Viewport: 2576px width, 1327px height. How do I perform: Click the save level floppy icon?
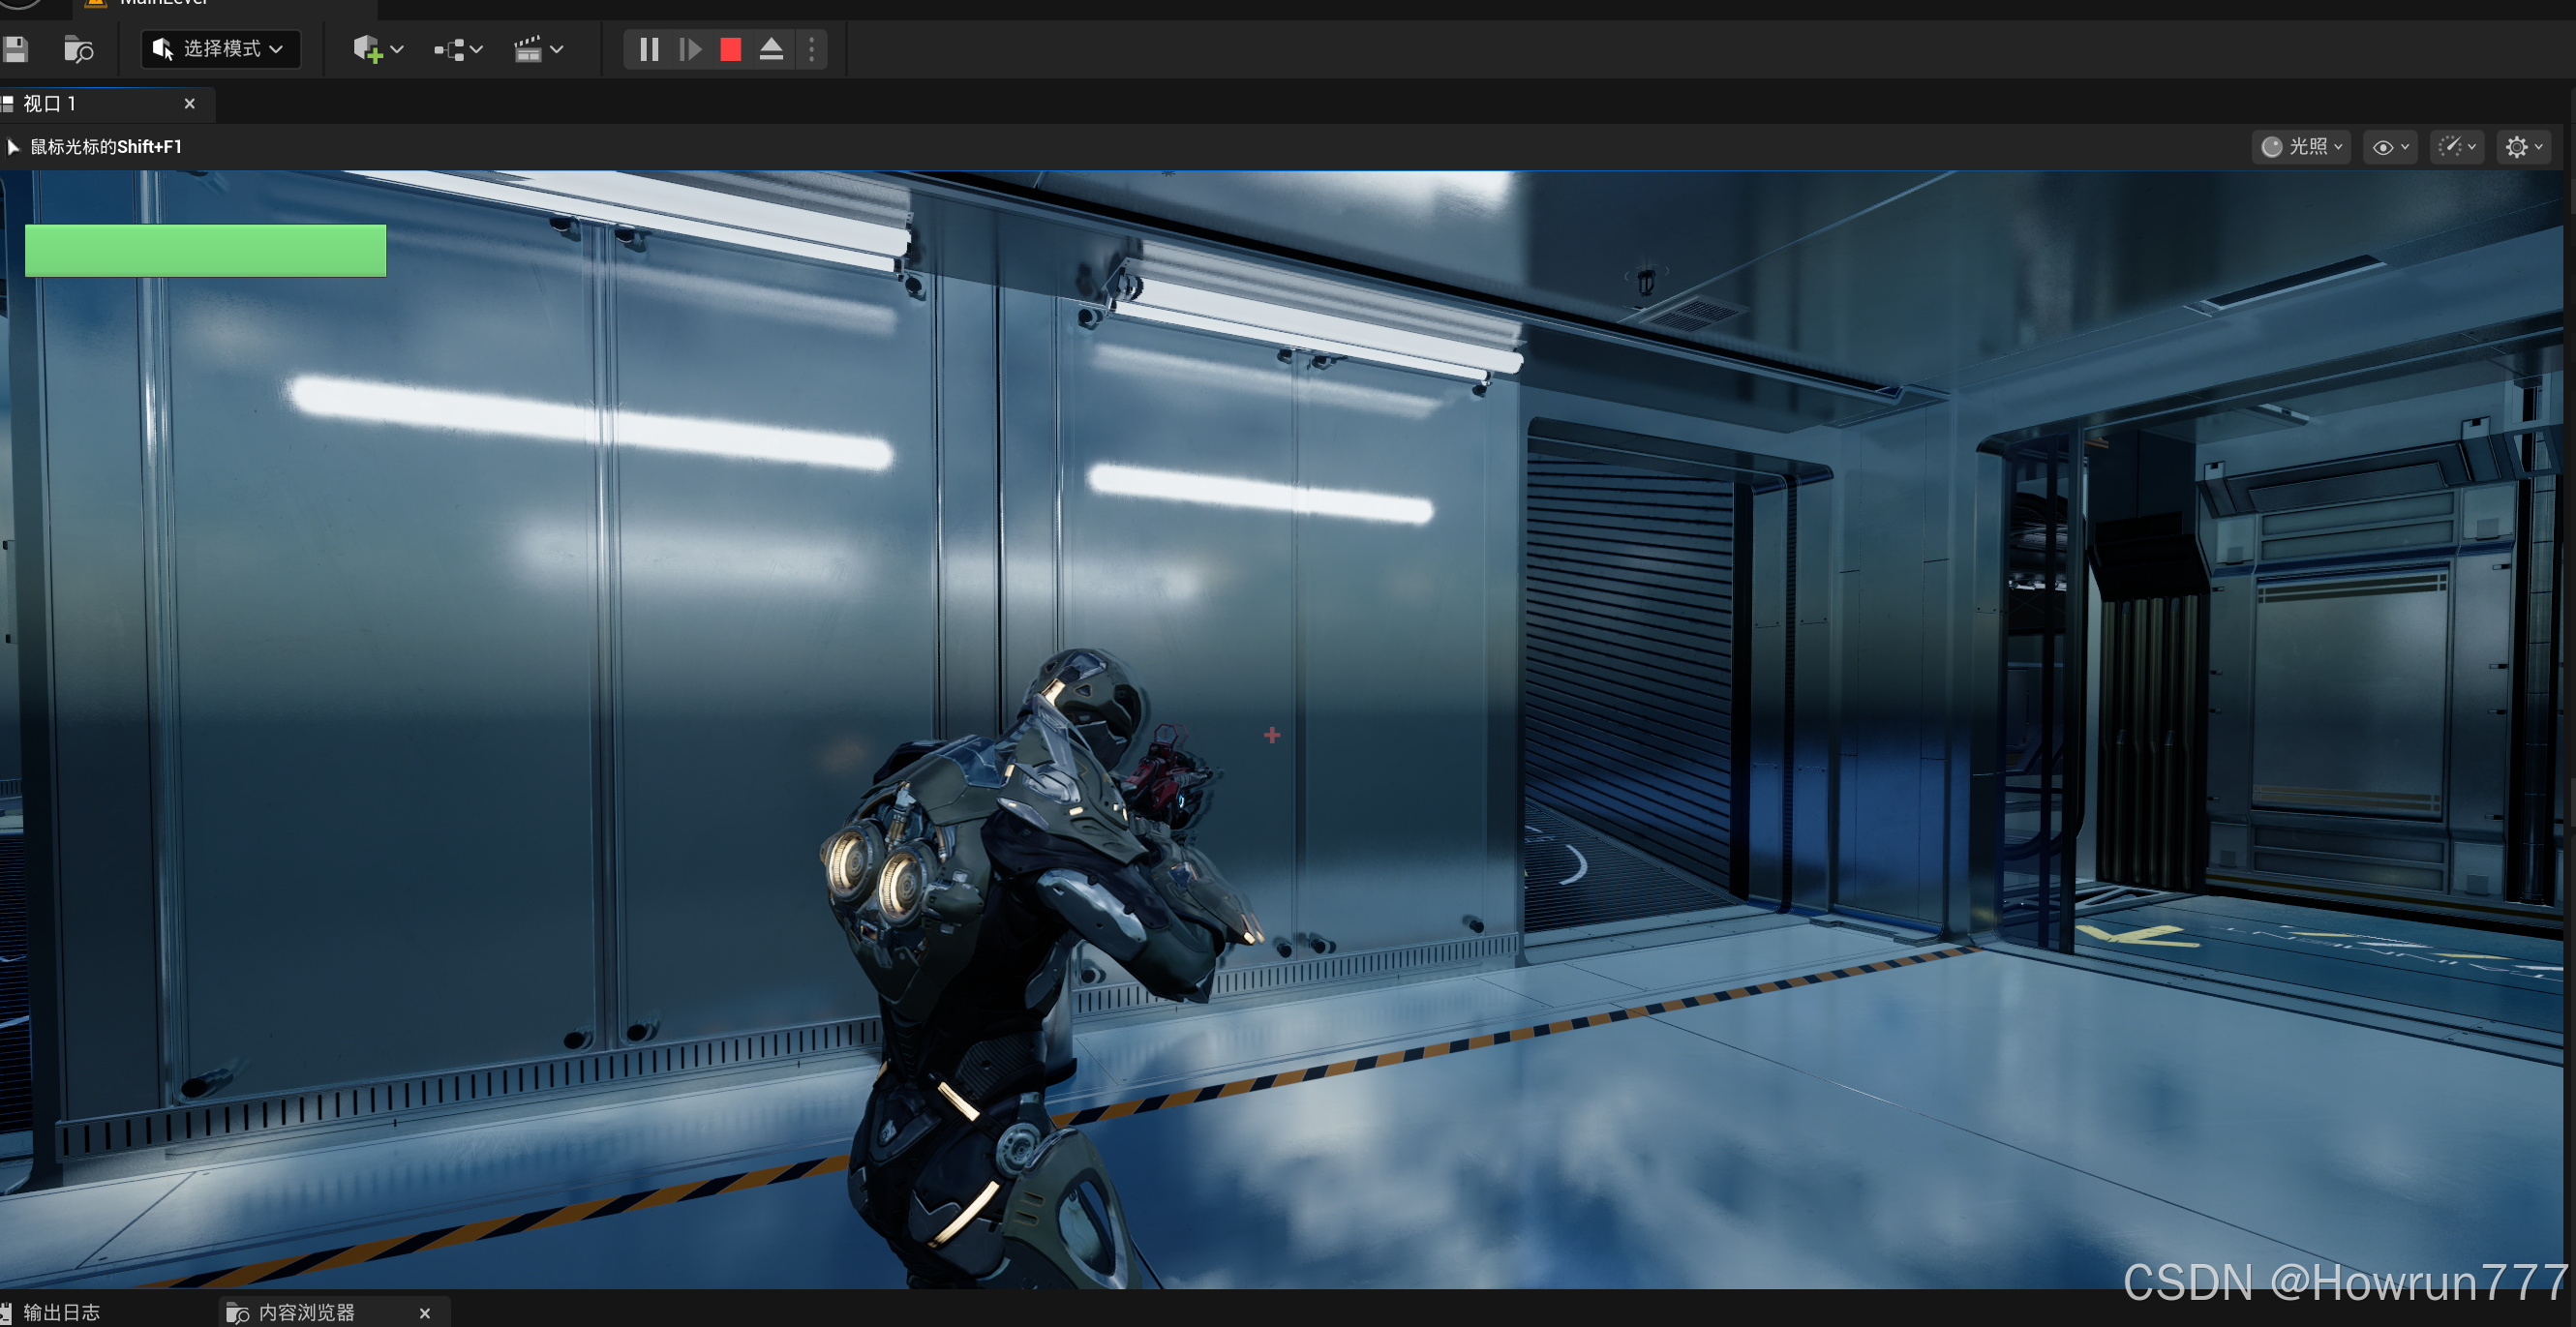tap(16, 49)
